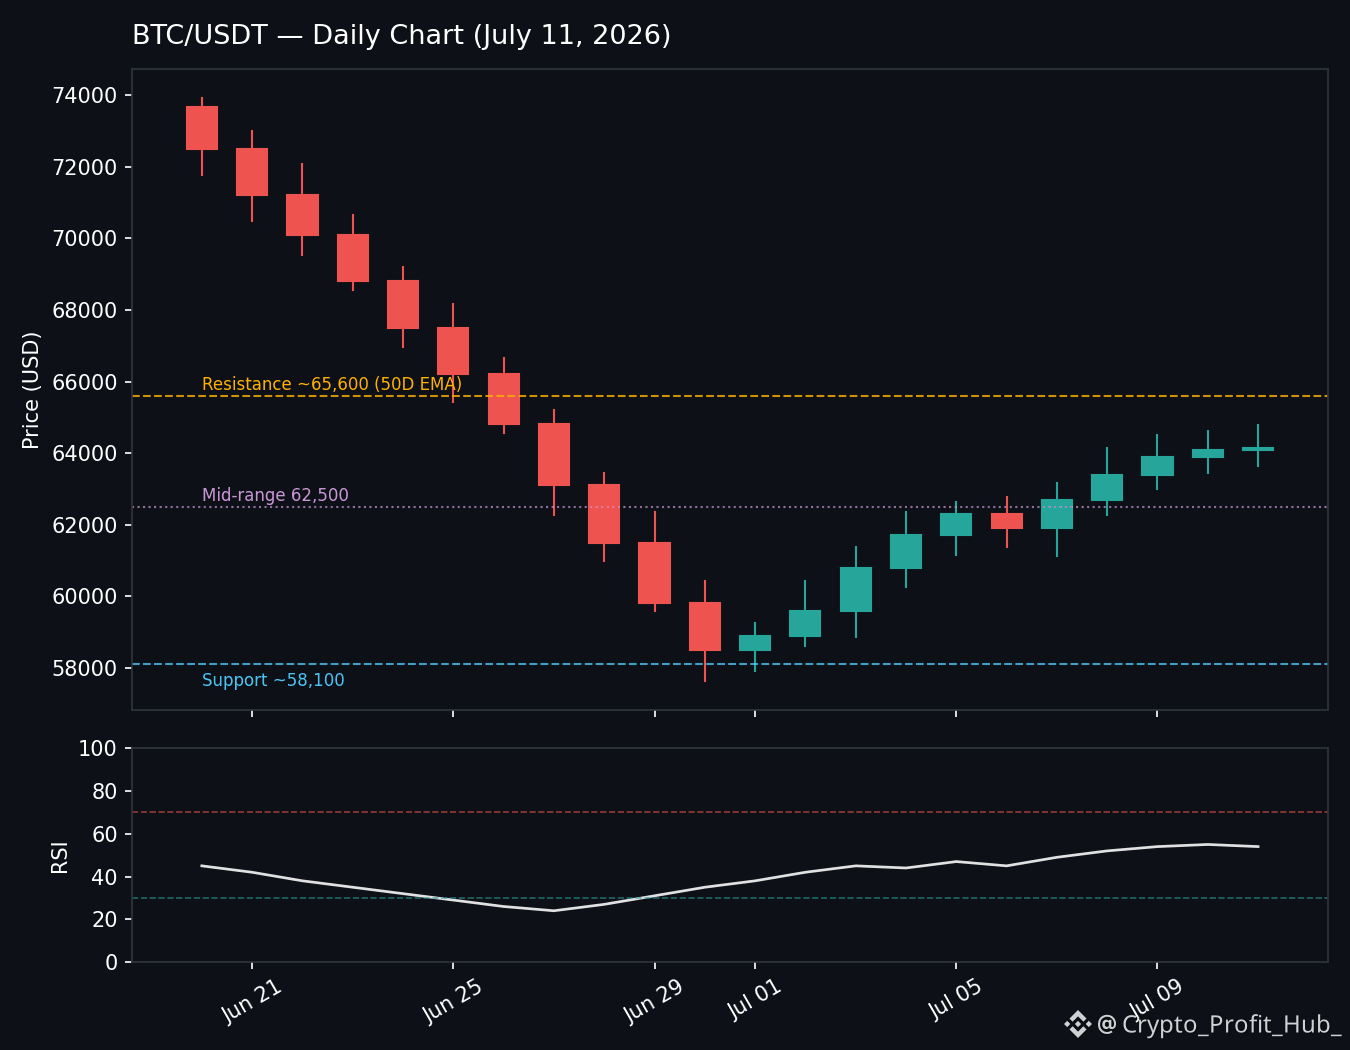Viewport: 1350px width, 1050px height.
Task: Click the green candle at Jul 05
Action: coord(956,525)
